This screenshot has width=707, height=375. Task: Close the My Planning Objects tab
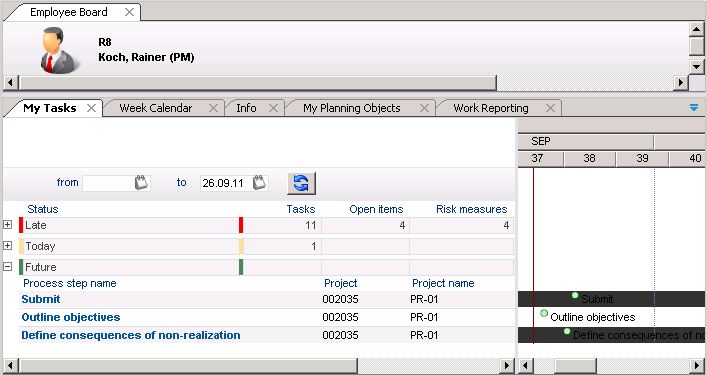coord(424,108)
